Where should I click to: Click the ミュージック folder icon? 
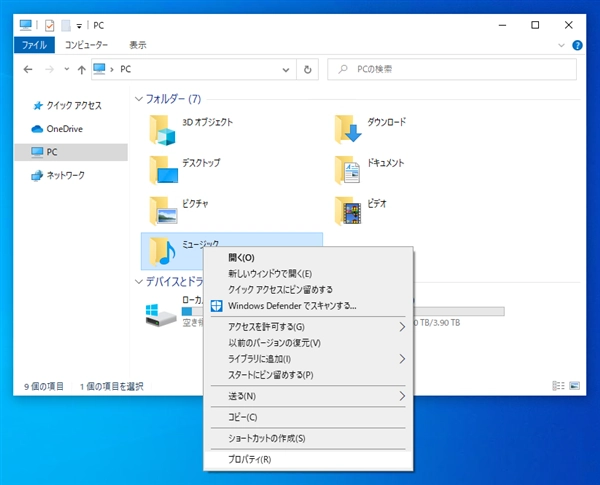pyautogui.click(x=162, y=251)
